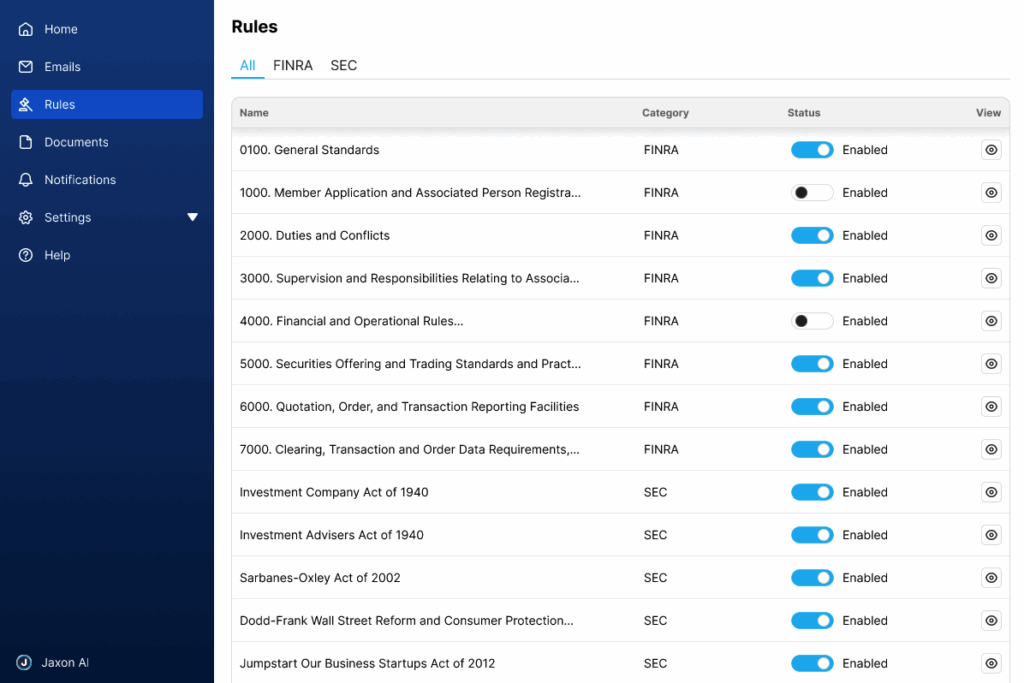This screenshot has width=1024, height=683.
Task: Open Notifications in the sidebar
Action: point(80,180)
